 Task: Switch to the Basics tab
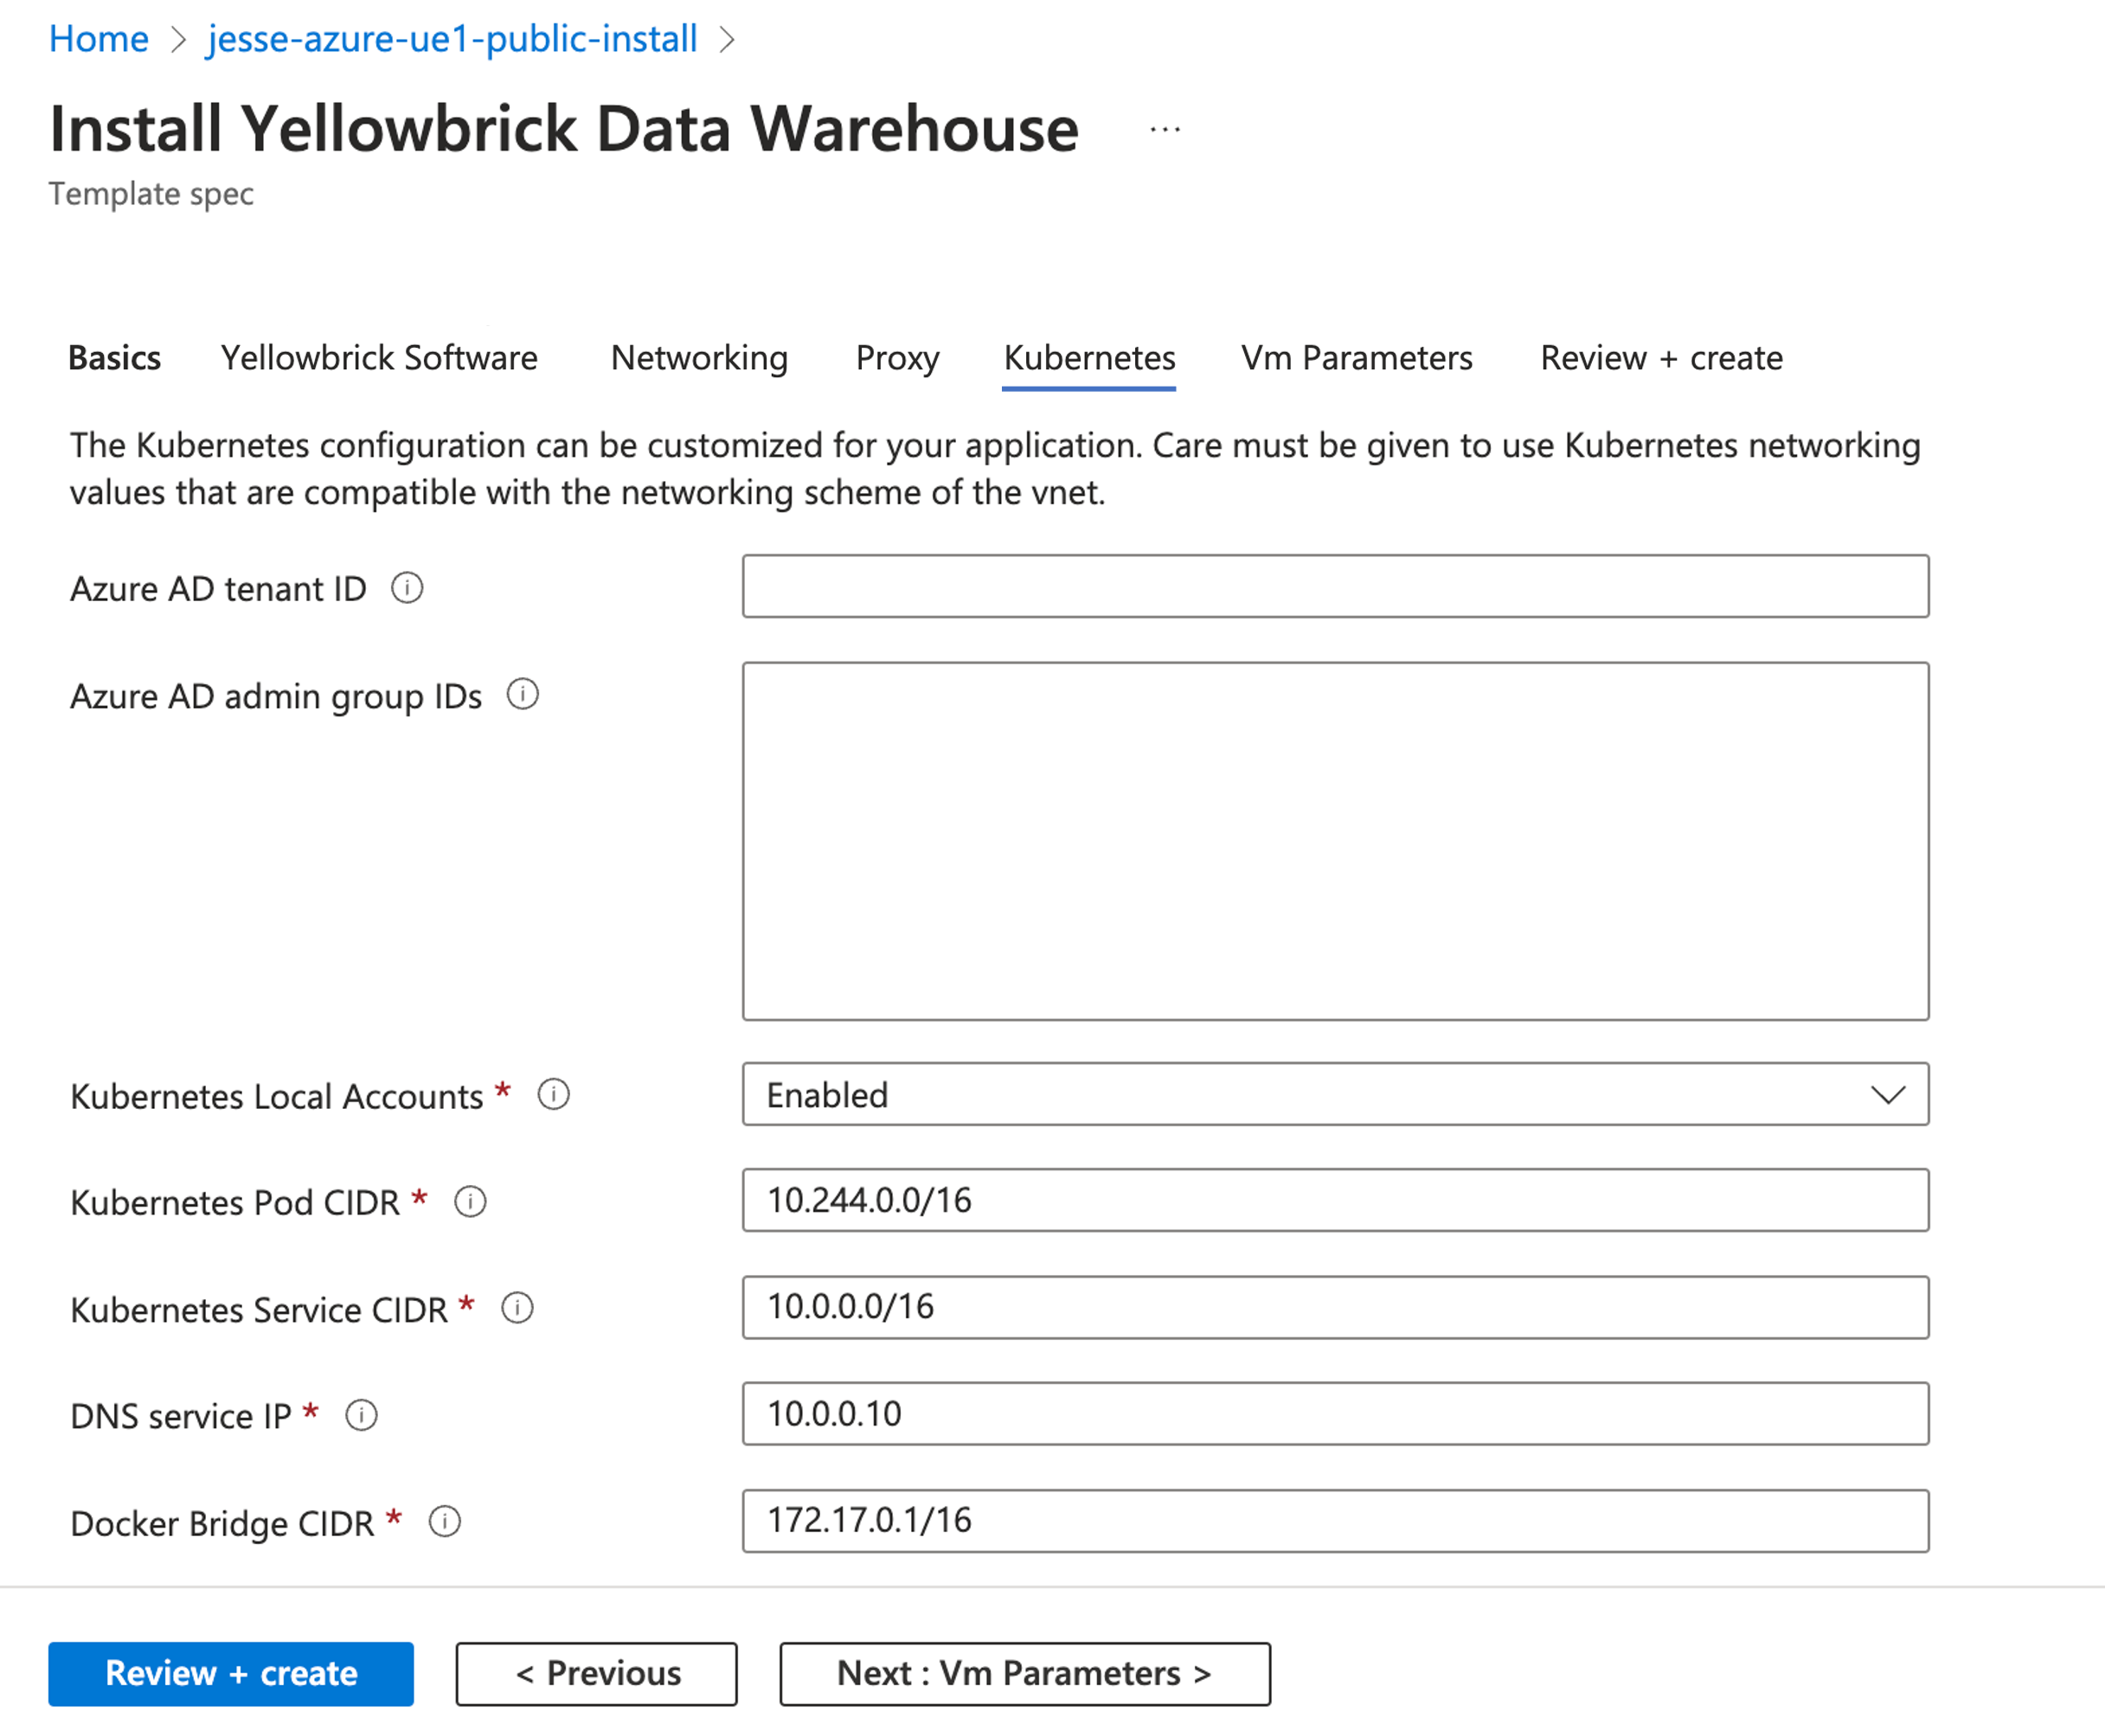click(114, 358)
